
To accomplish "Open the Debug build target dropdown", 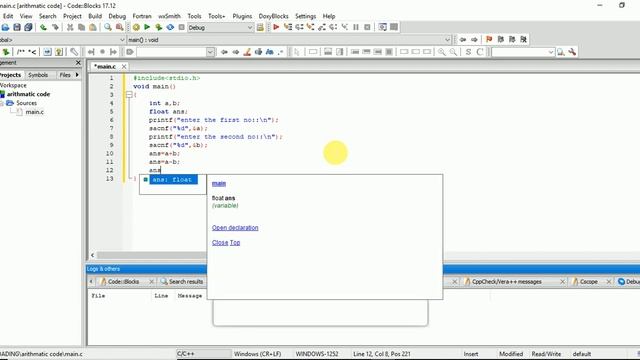I will click(x=250, y=27).
